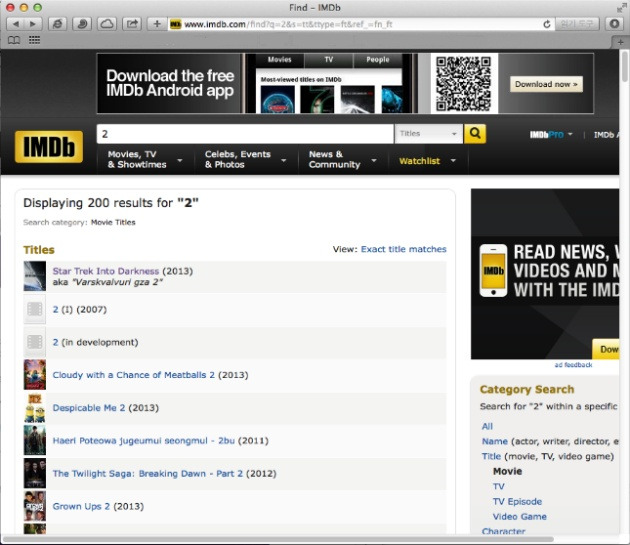630x545 pixels.
Task: Select TV tab in banner ad
Action: pyautogui.click(x=329, y=60)
